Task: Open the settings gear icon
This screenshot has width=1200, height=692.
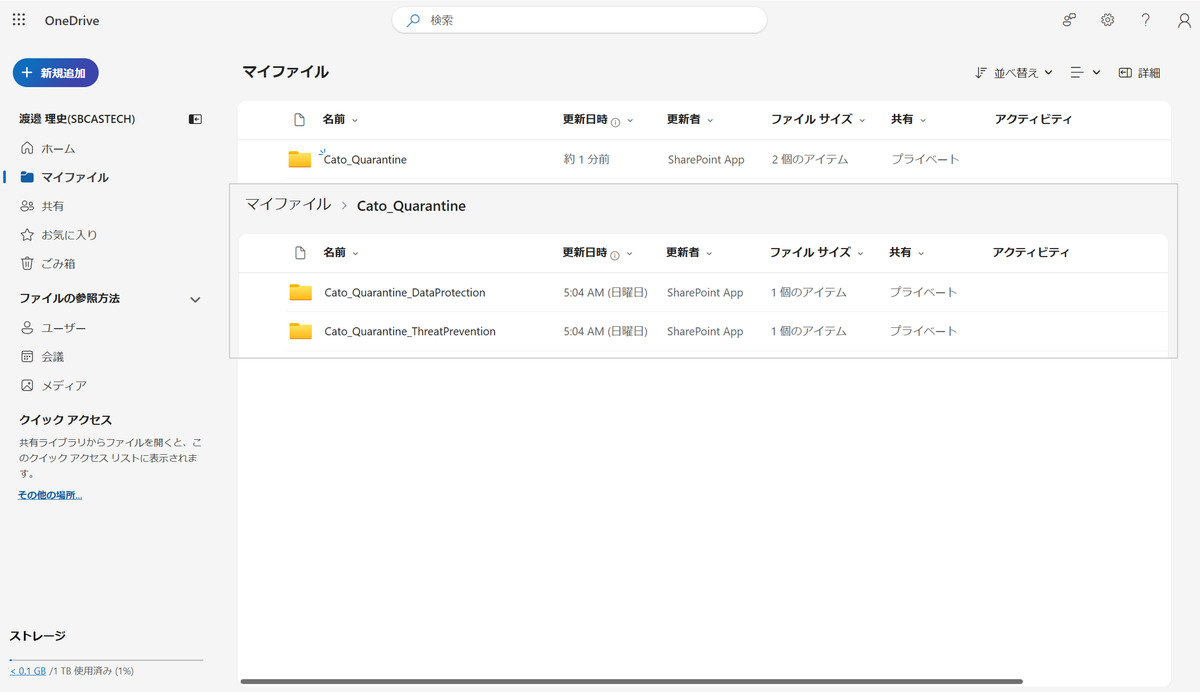Action: click(1108, 20)
